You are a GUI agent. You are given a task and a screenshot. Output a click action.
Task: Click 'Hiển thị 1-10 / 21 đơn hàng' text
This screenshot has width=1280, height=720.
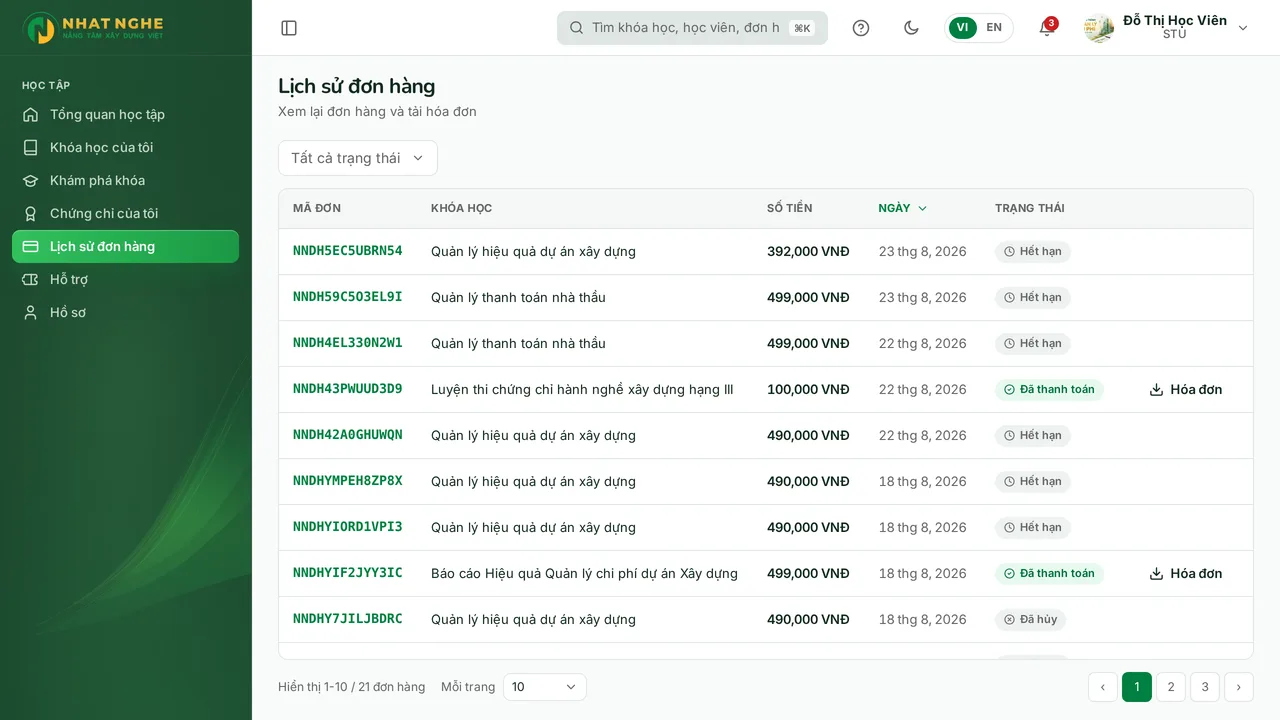point(352,687)
